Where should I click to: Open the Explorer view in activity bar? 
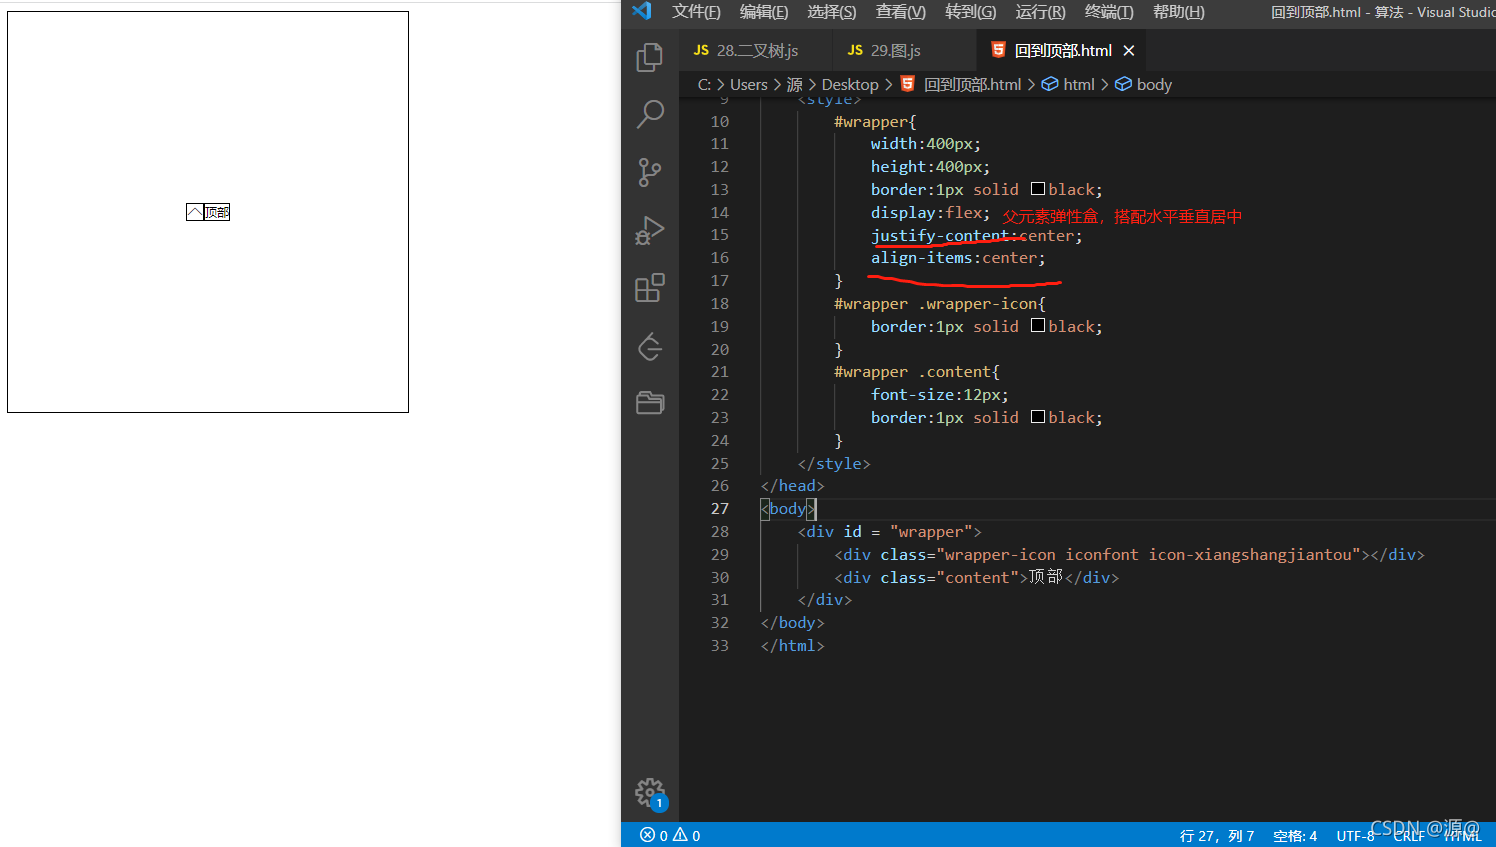(x=650, y=57)
